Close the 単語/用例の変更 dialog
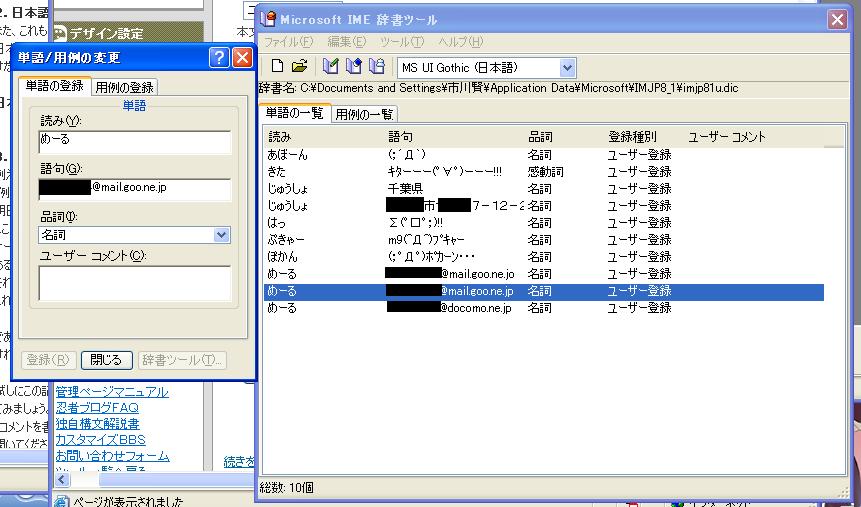Viewport: 861px width, 507px height. pos(242,57)
